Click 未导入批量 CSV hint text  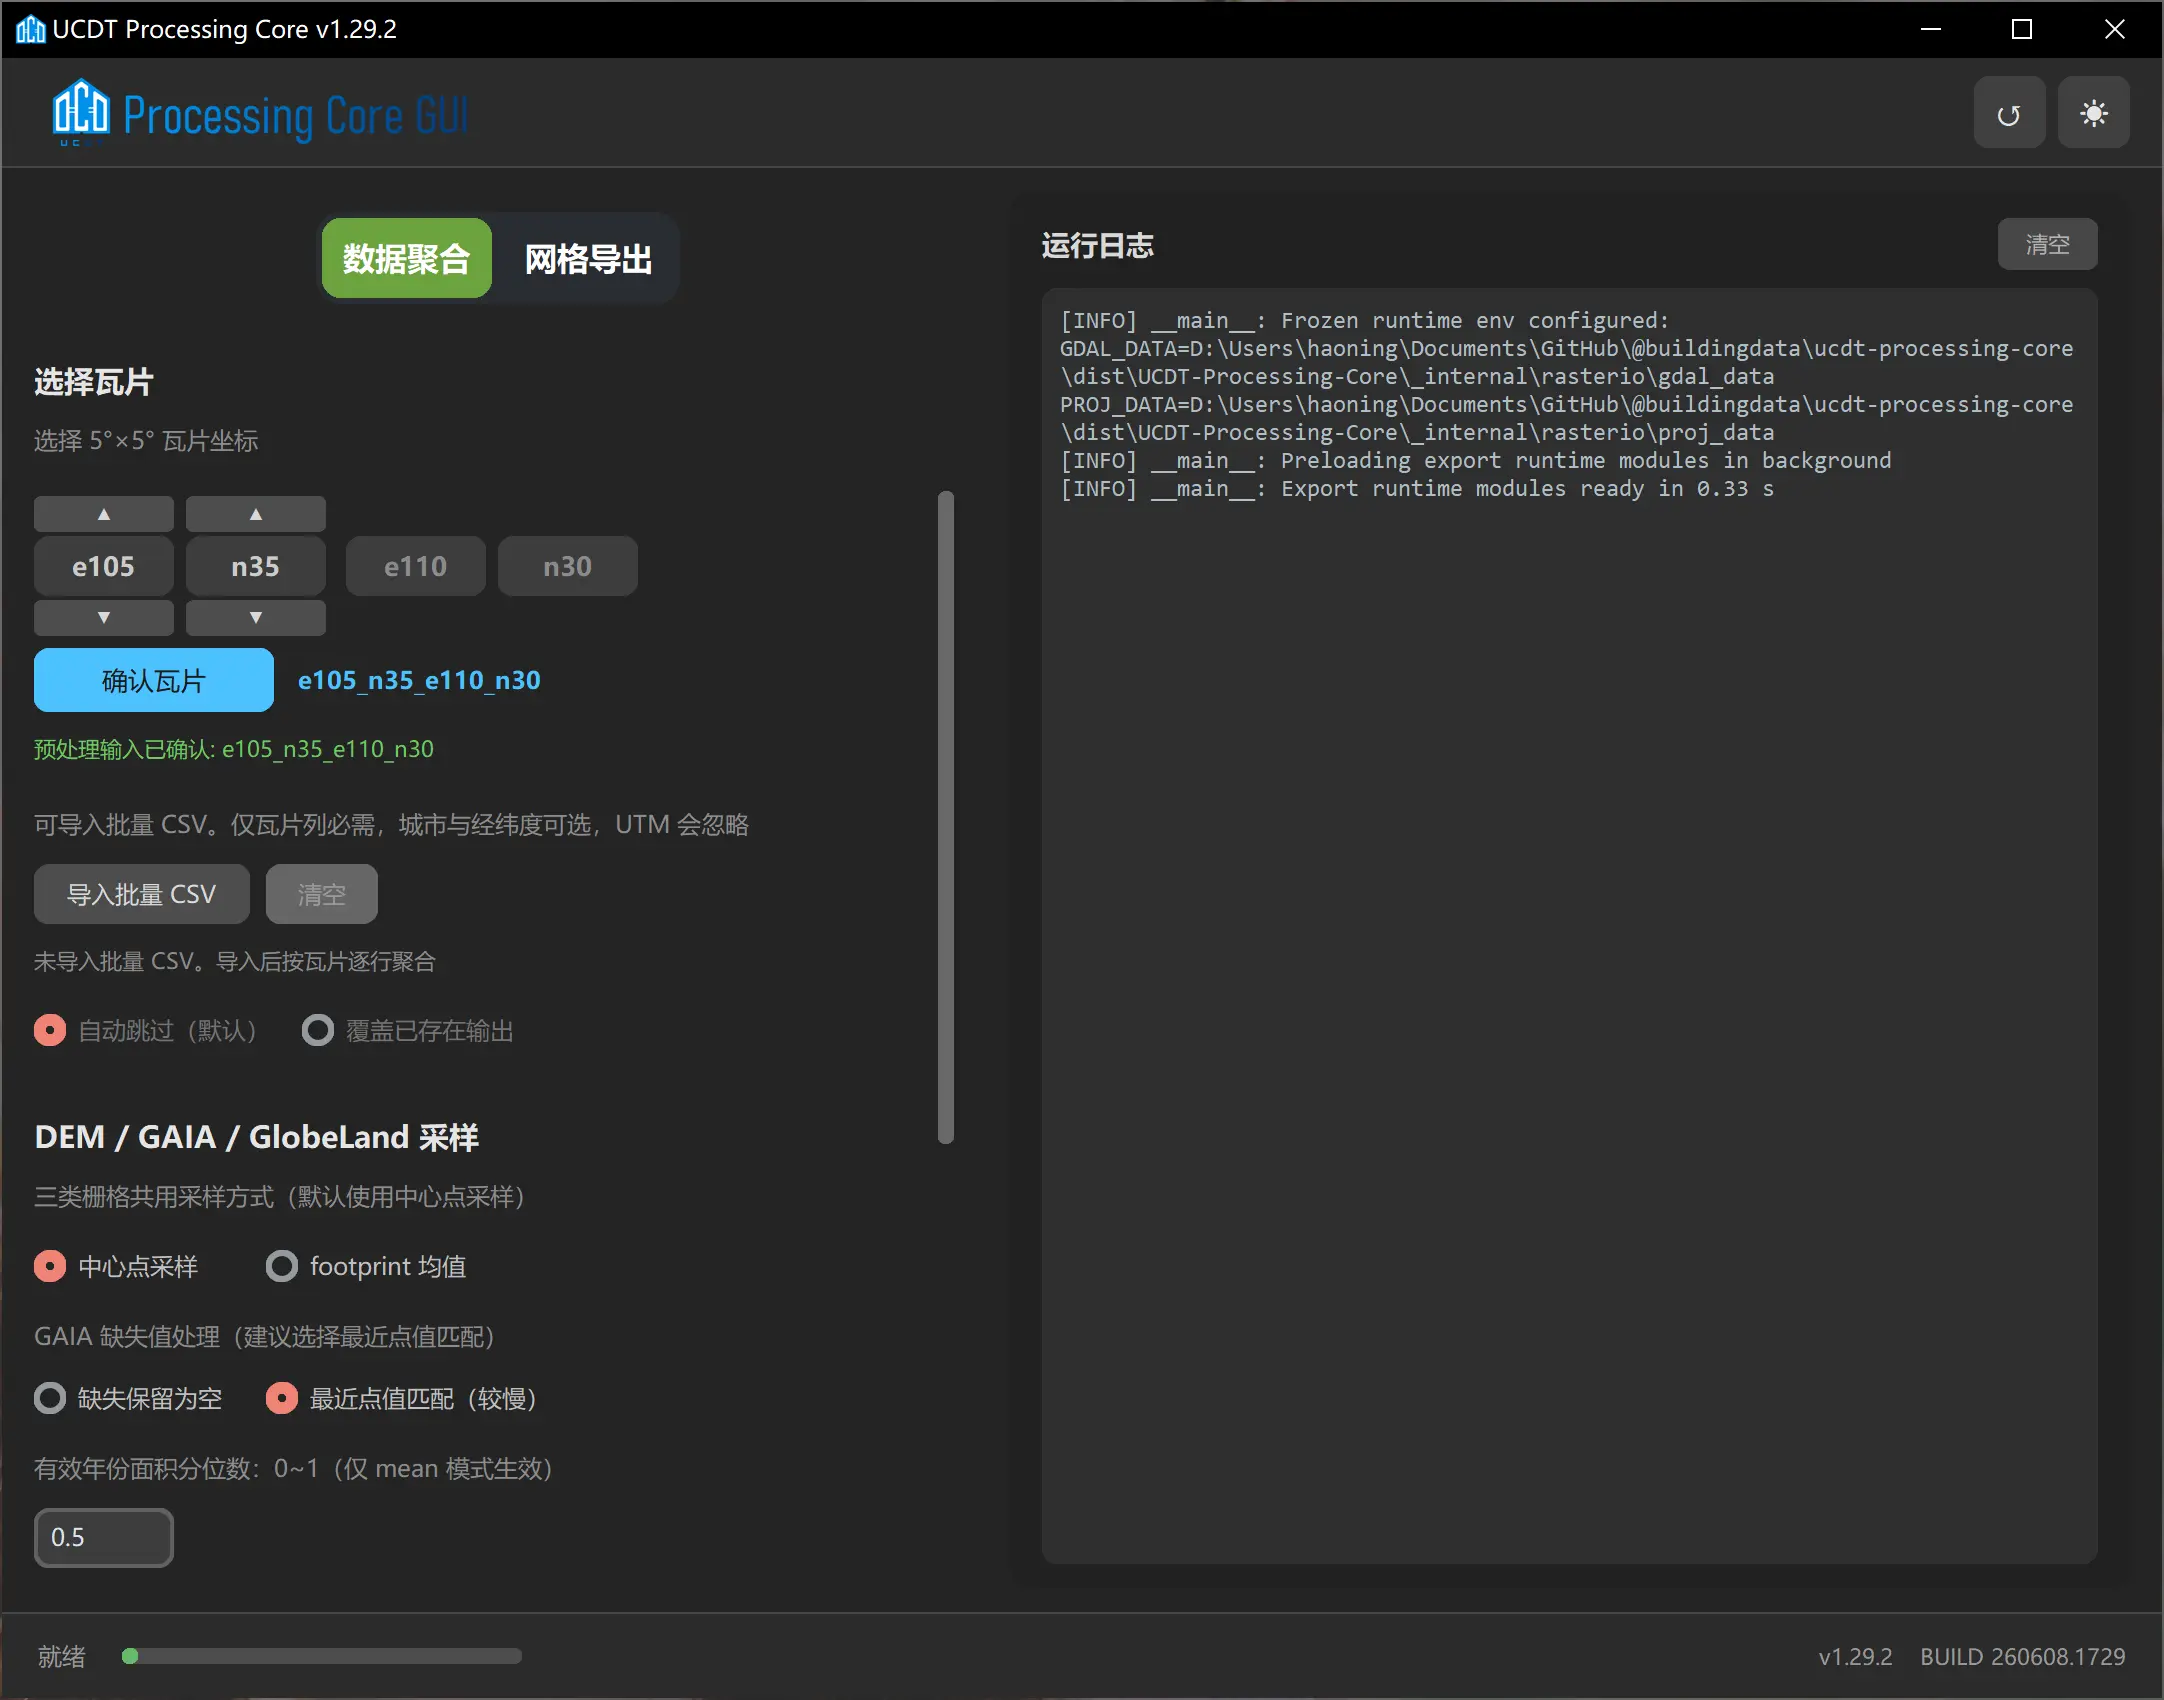coord(235,961)
